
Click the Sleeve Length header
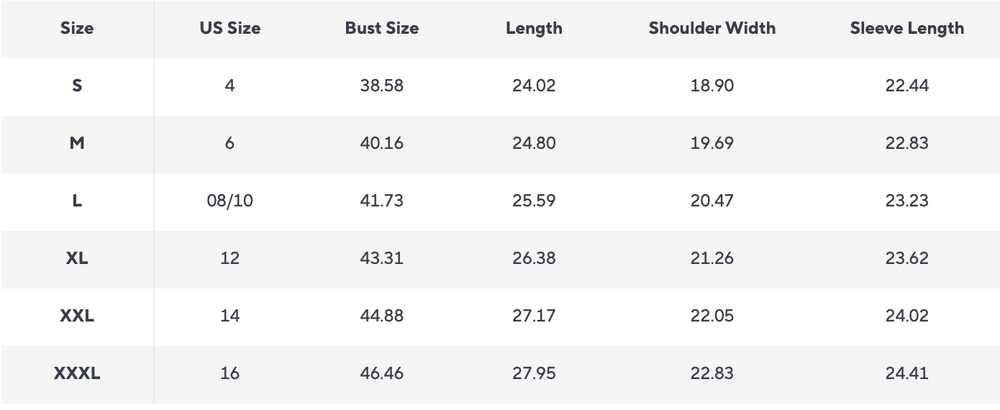907,28
